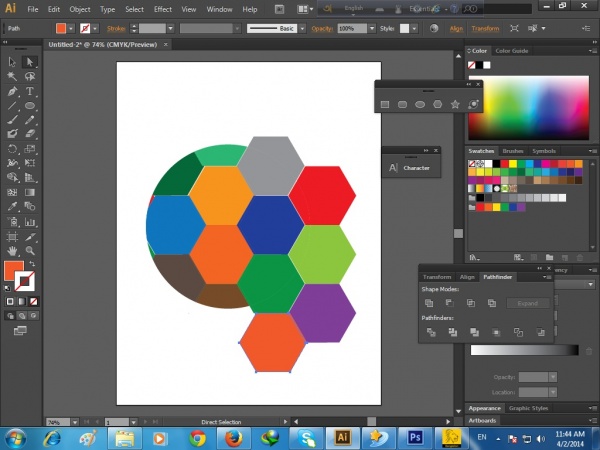
Task: Switch to the Brushes tab
Action: point(513,151)
